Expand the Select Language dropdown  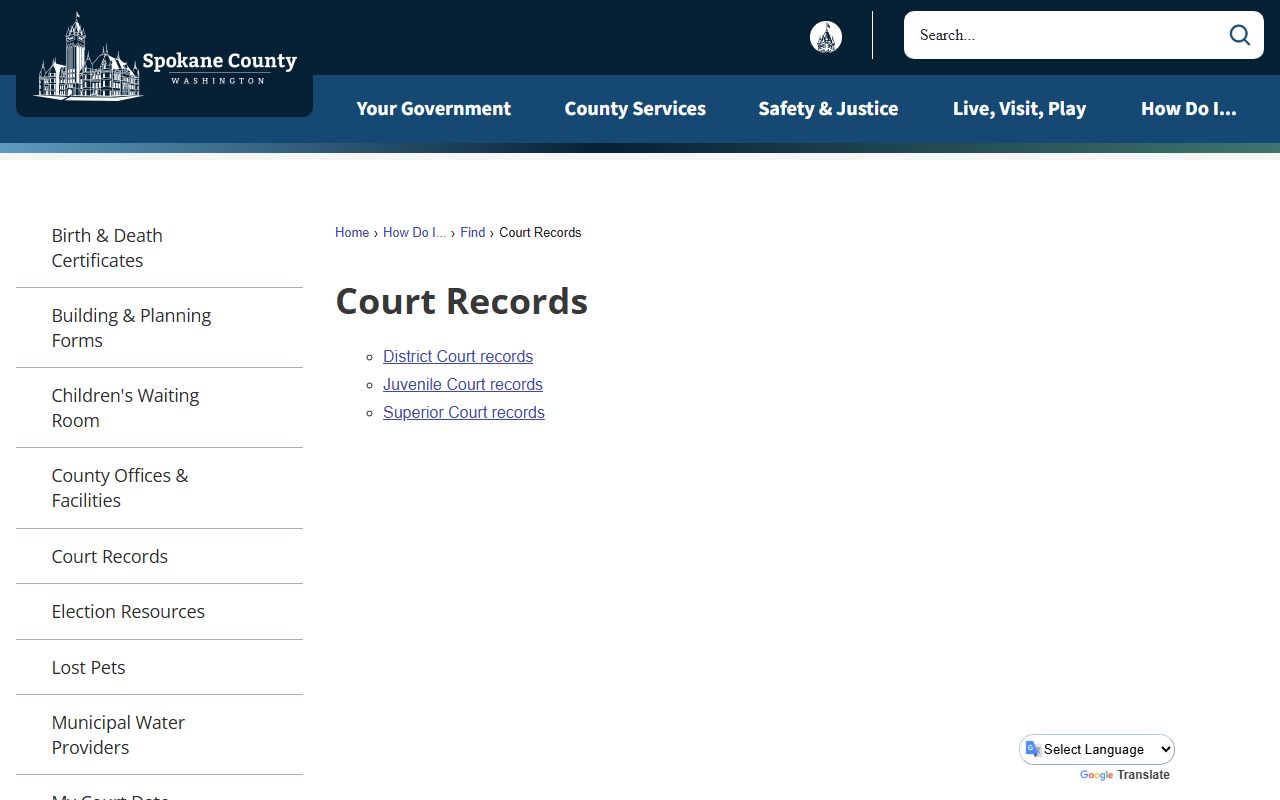[1097, 749]
